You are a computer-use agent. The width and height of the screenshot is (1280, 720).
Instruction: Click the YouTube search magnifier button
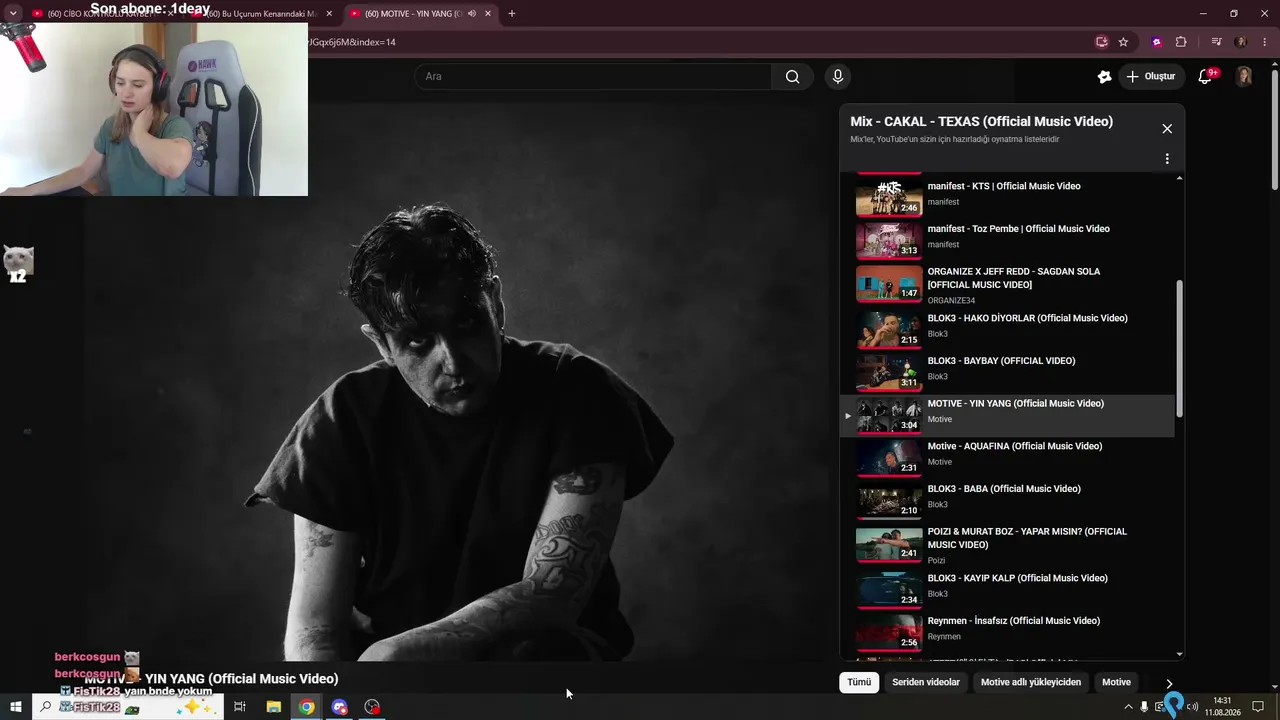[x=793, y=77]
